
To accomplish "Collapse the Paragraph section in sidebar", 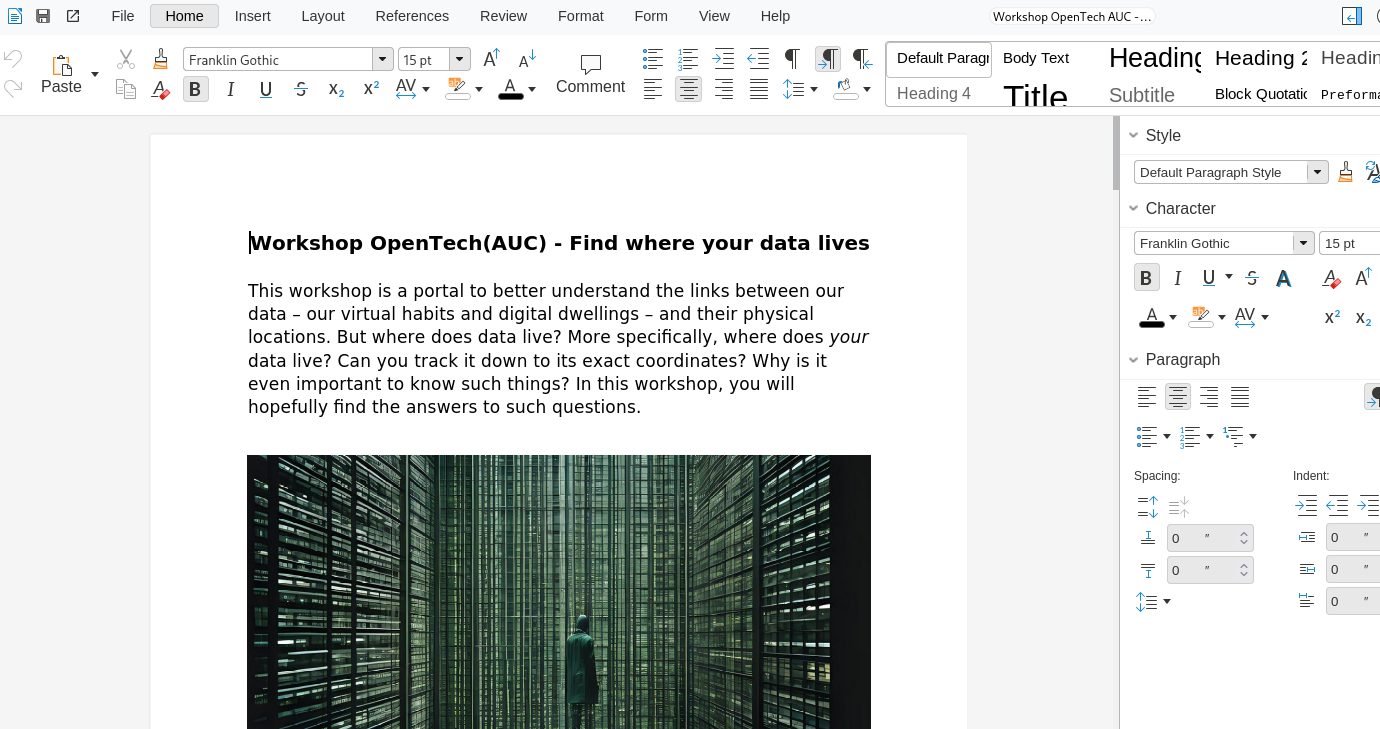I will click(1134, 359).
